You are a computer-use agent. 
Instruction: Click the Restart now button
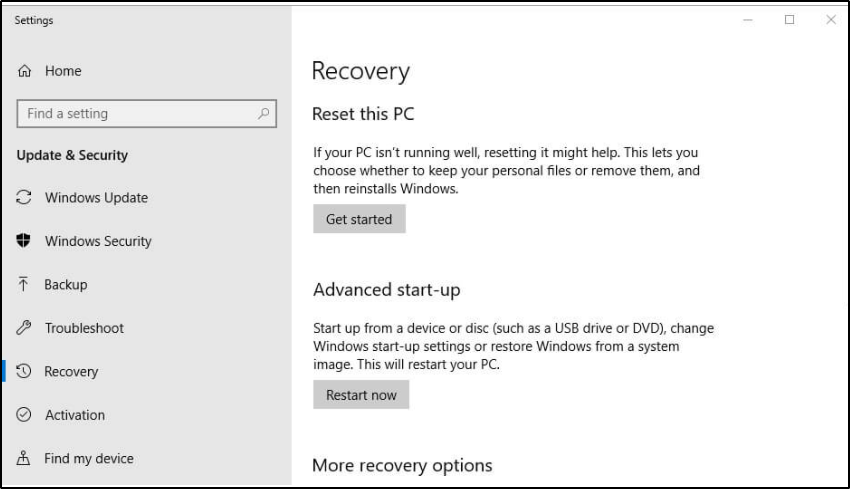pos(361,395)
